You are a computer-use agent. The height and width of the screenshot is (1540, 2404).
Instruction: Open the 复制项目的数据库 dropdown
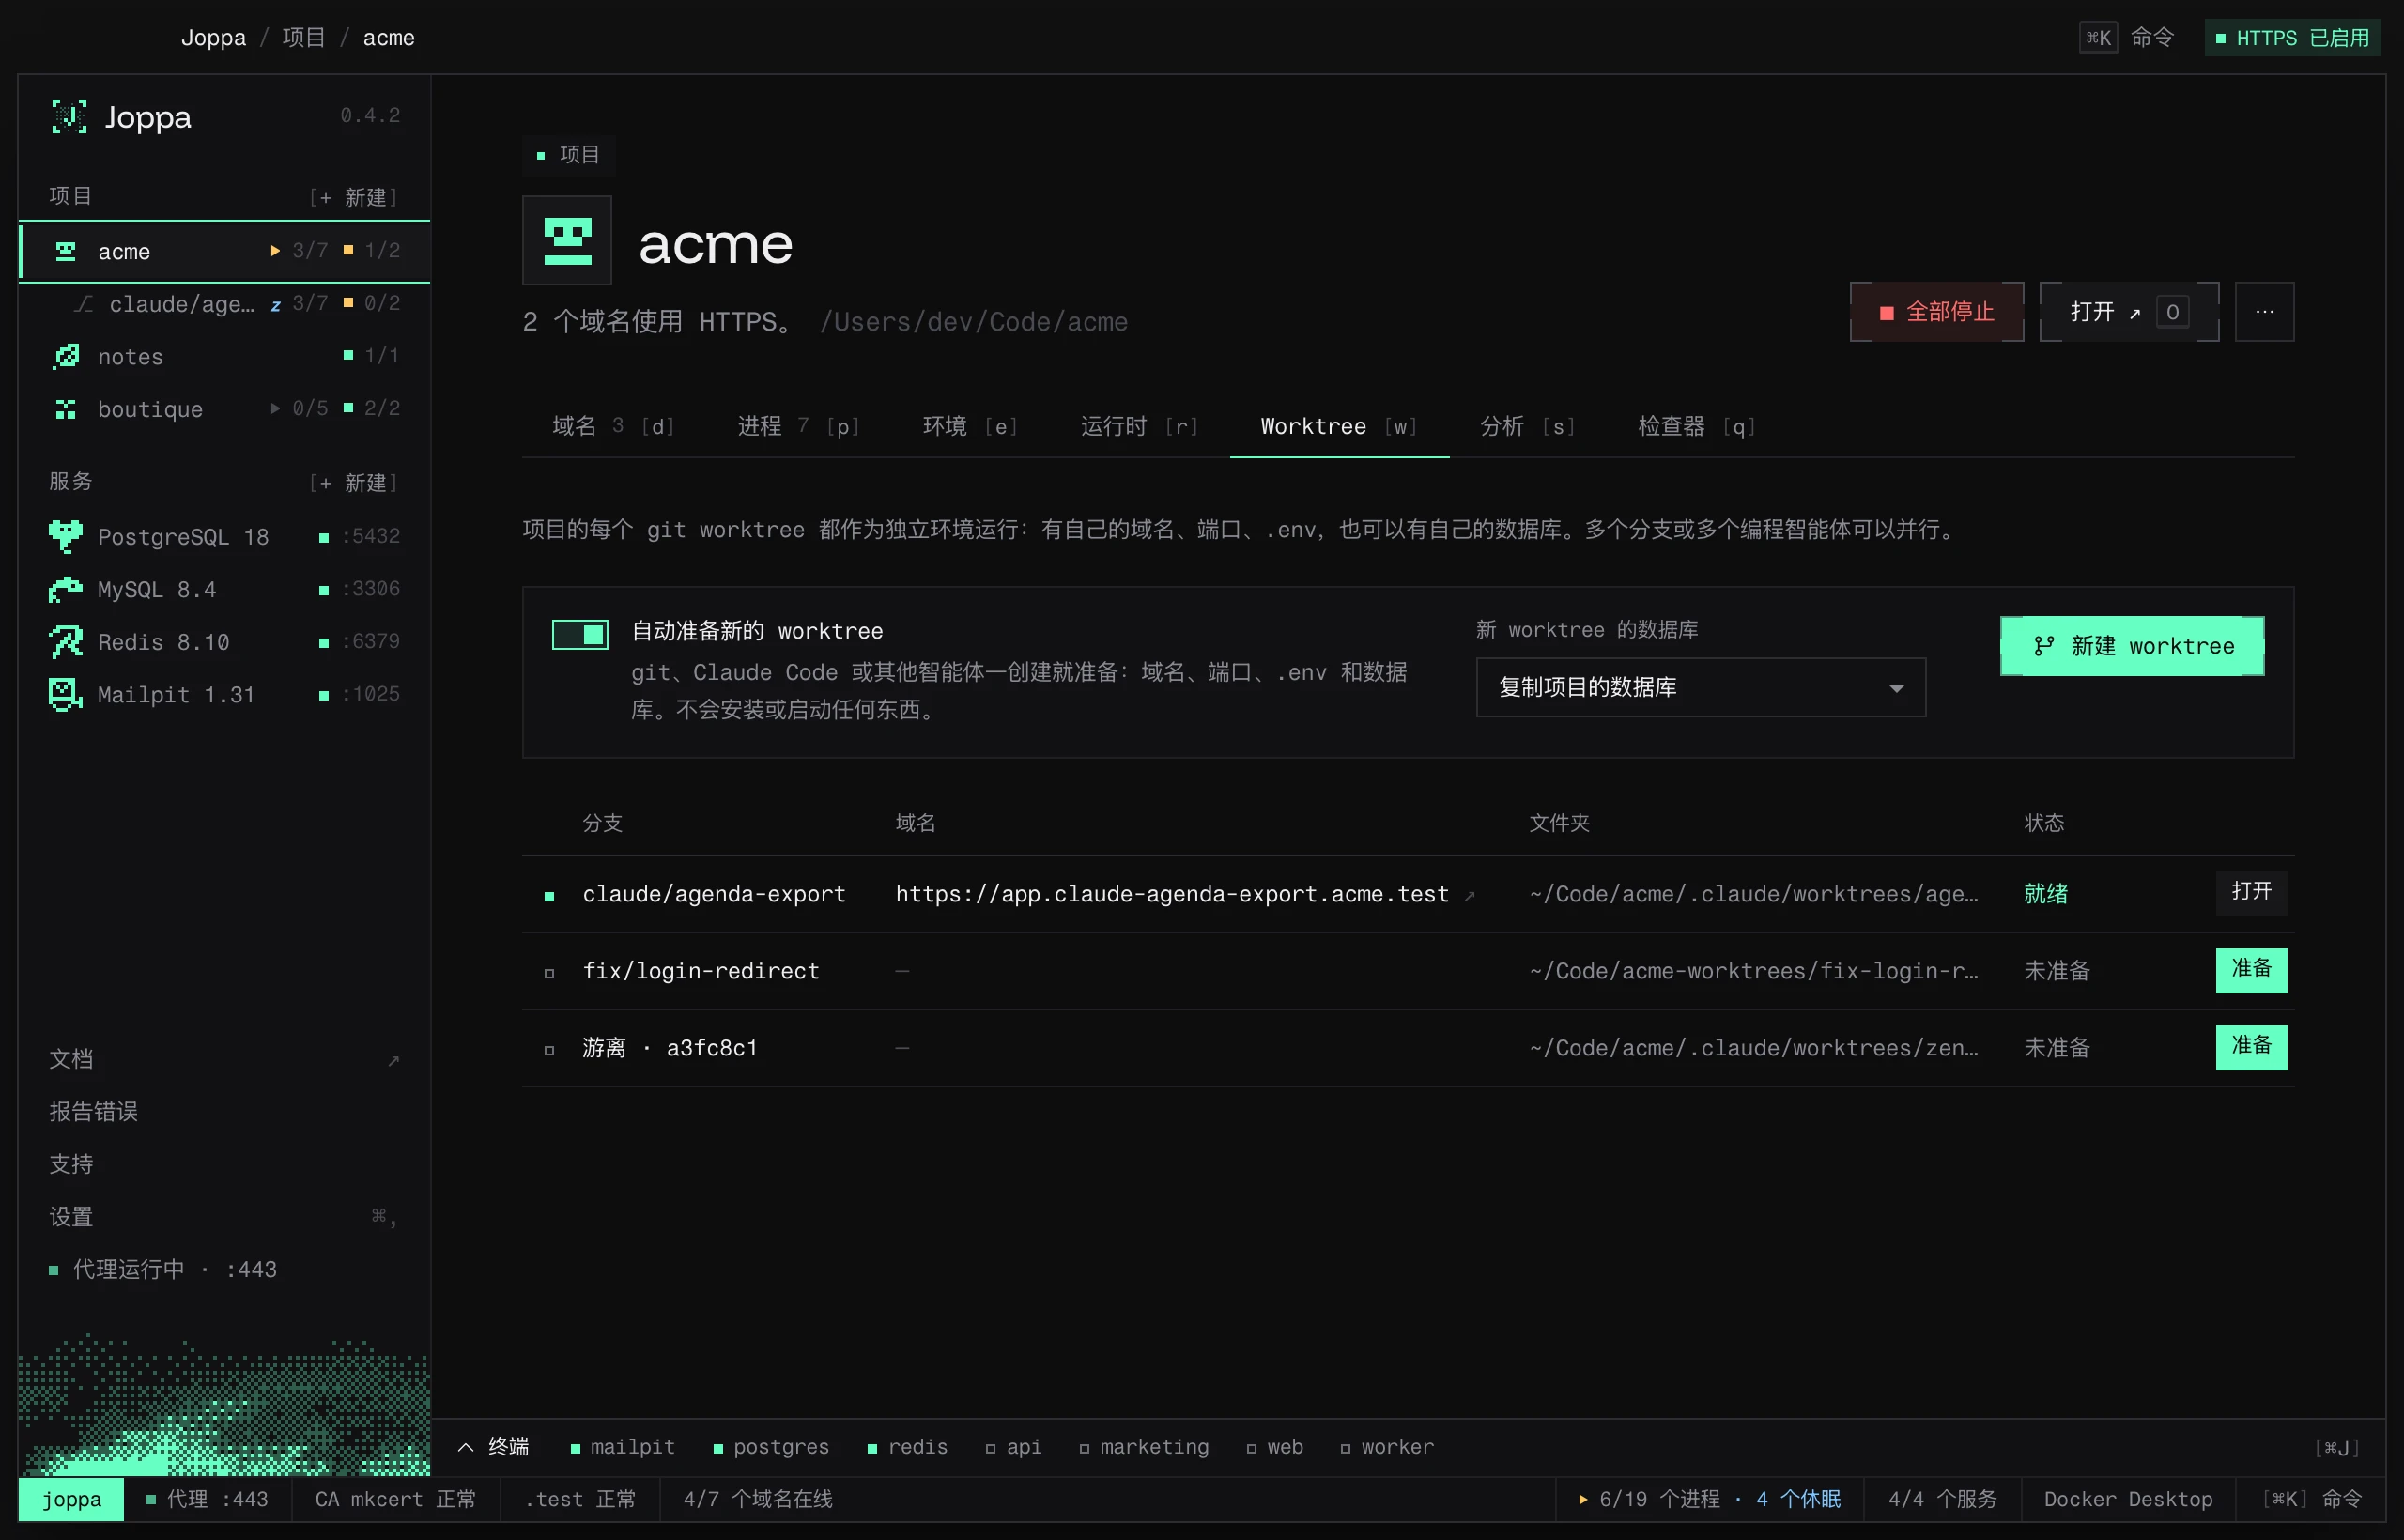coord(1700,687)
